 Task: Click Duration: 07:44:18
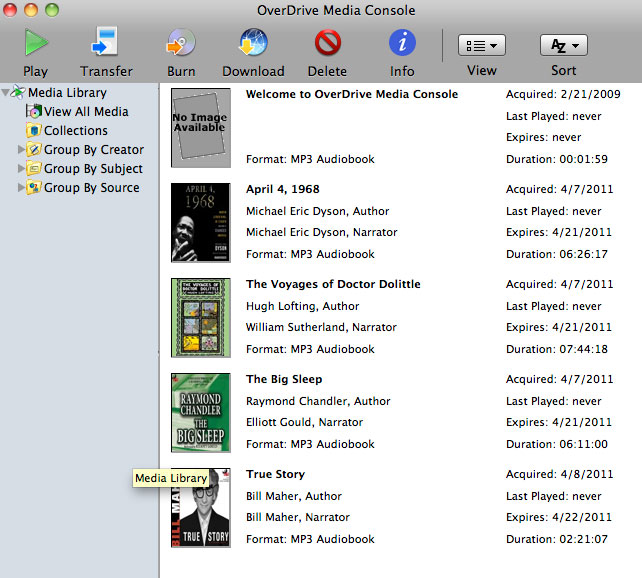tap(557, 349)
